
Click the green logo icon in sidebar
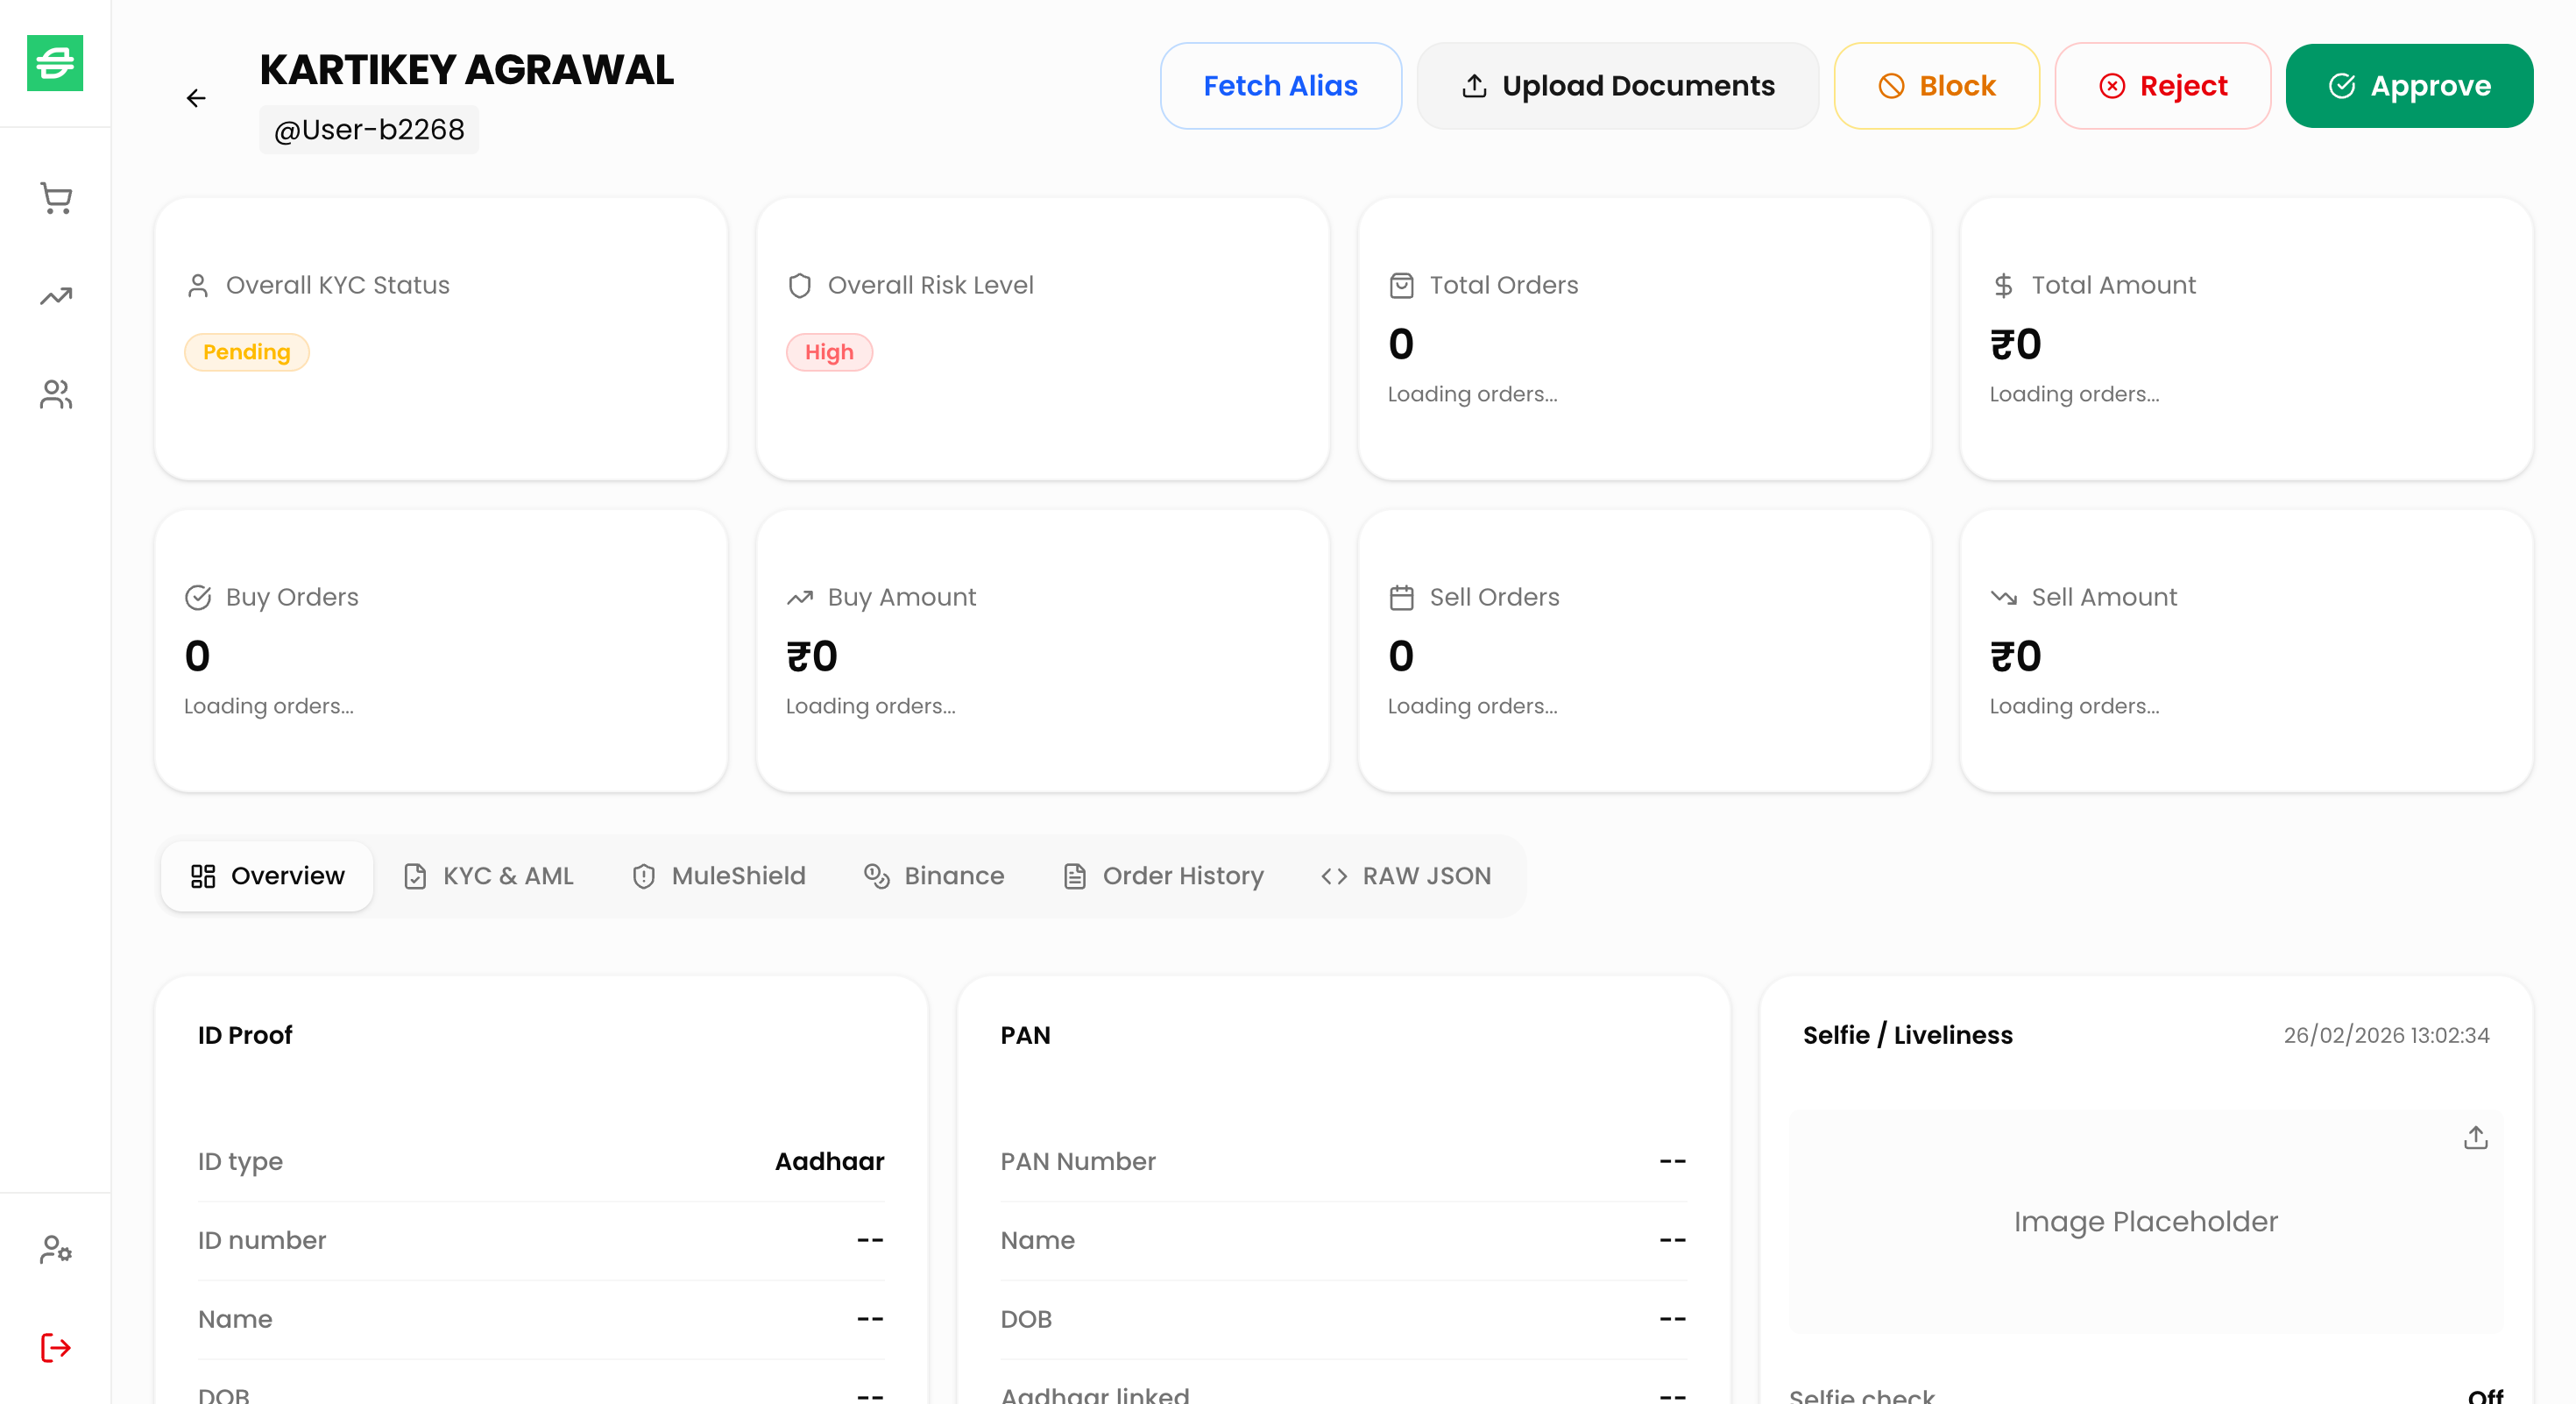click(55, 63)
